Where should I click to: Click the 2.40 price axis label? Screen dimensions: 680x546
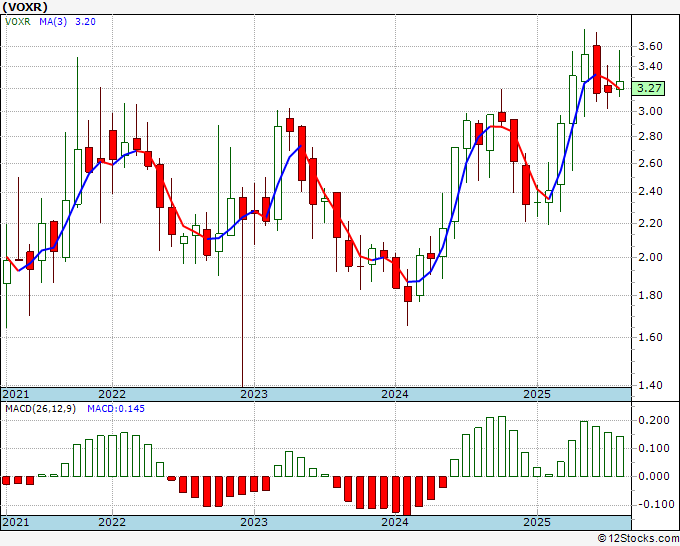(x=650, y=192)
